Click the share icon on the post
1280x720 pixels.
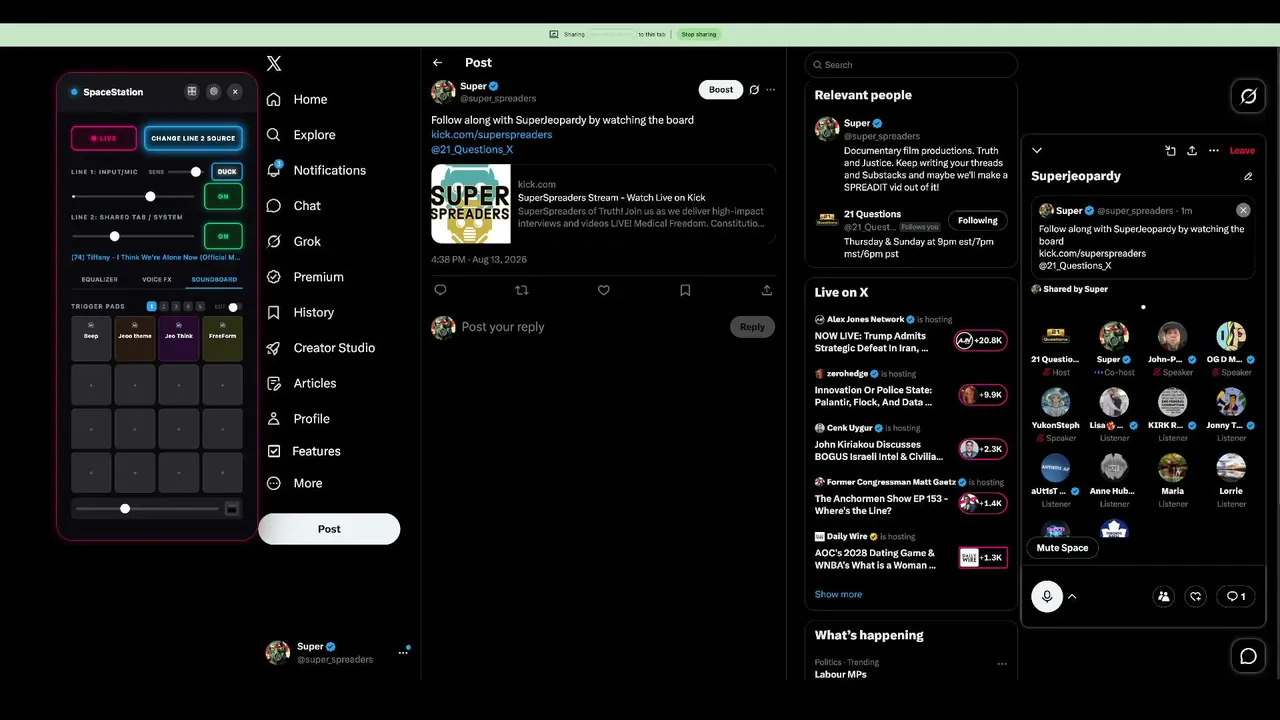click(767, 290)
